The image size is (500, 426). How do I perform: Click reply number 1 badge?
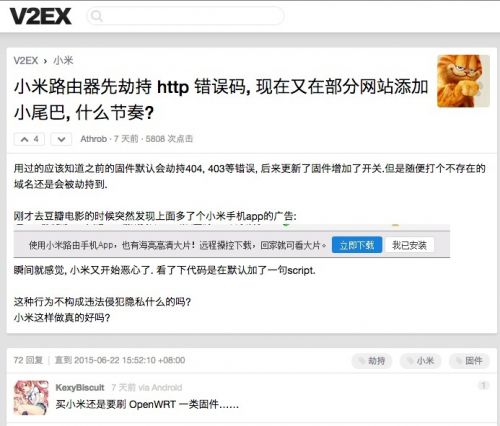point(483,385)
